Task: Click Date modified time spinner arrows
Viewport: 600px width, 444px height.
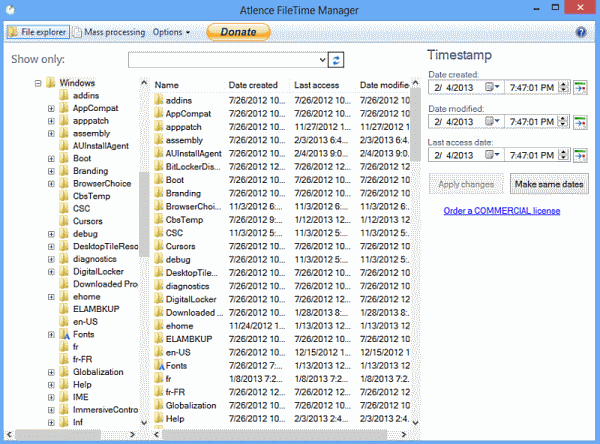Action: point(564,122)
